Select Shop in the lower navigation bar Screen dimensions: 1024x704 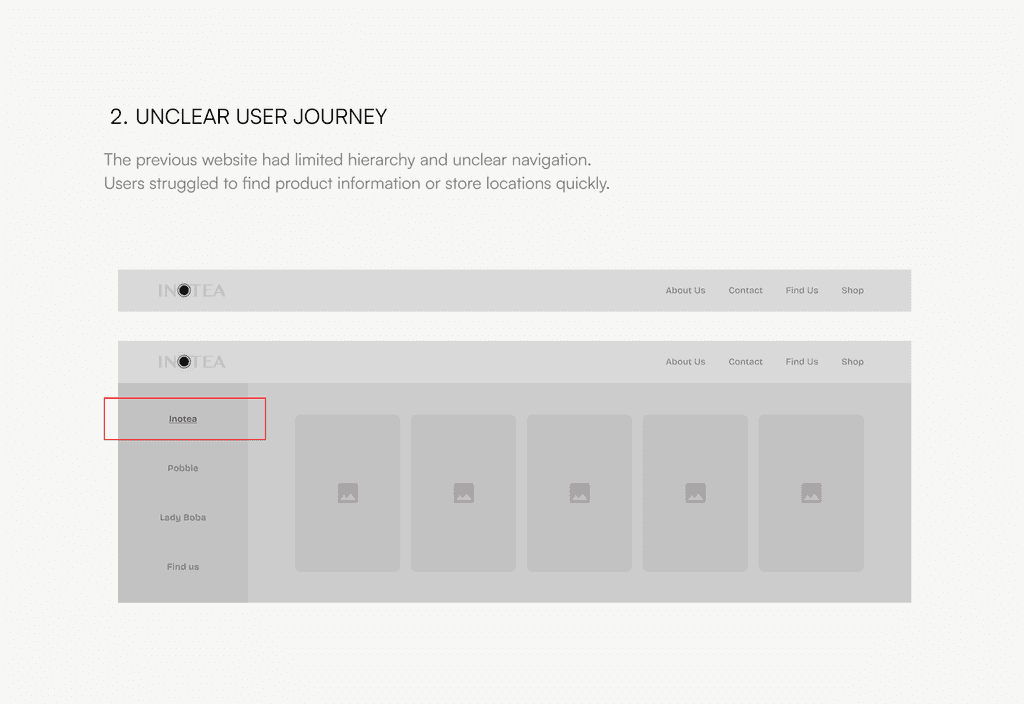click(x=852, y=362)
